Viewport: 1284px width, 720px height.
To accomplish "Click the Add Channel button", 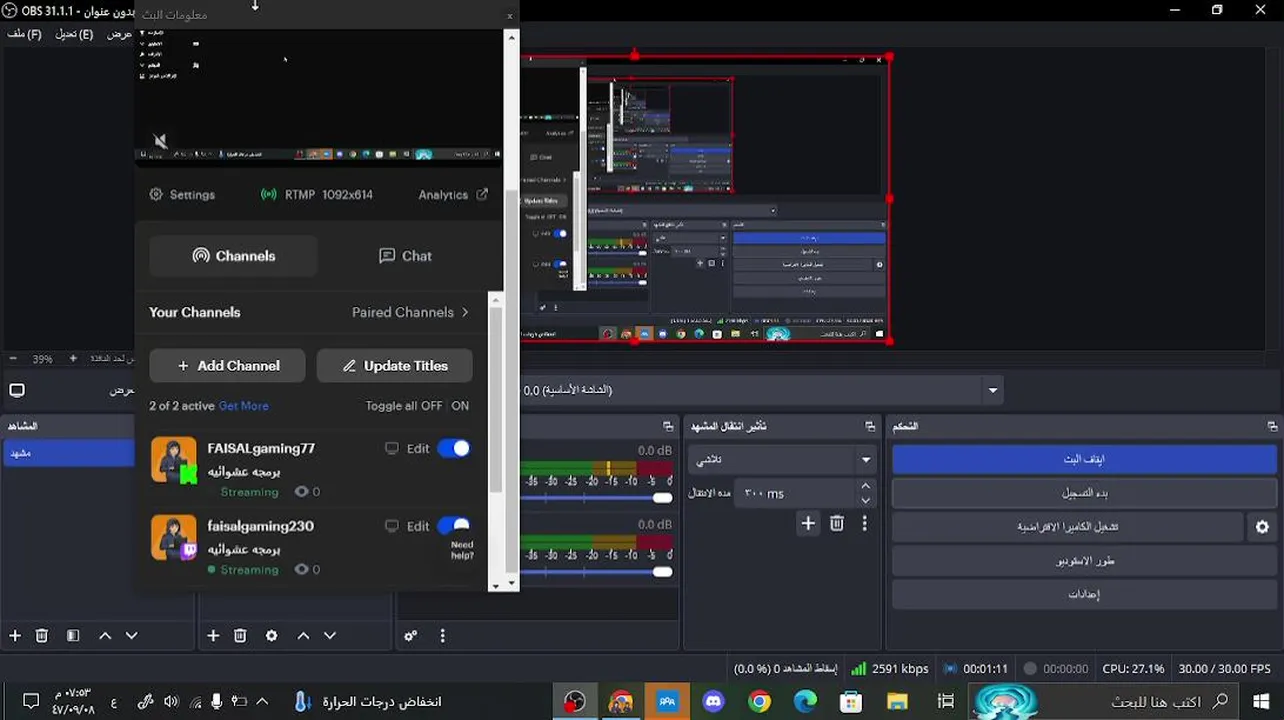I will coord(228,366).
